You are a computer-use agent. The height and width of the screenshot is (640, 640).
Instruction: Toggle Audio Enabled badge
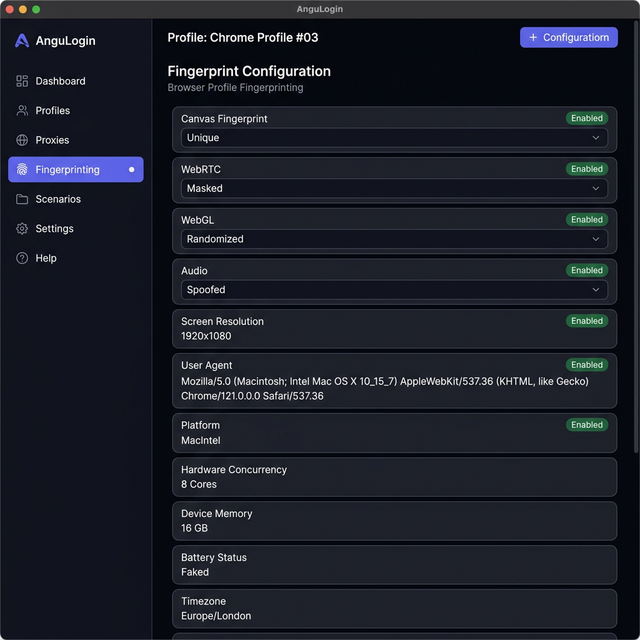click(587, 270)
